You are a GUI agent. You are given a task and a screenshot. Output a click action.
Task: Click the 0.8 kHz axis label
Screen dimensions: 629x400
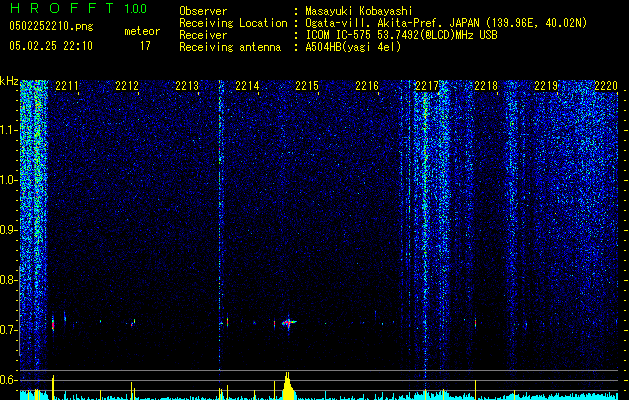pos(9,280)
